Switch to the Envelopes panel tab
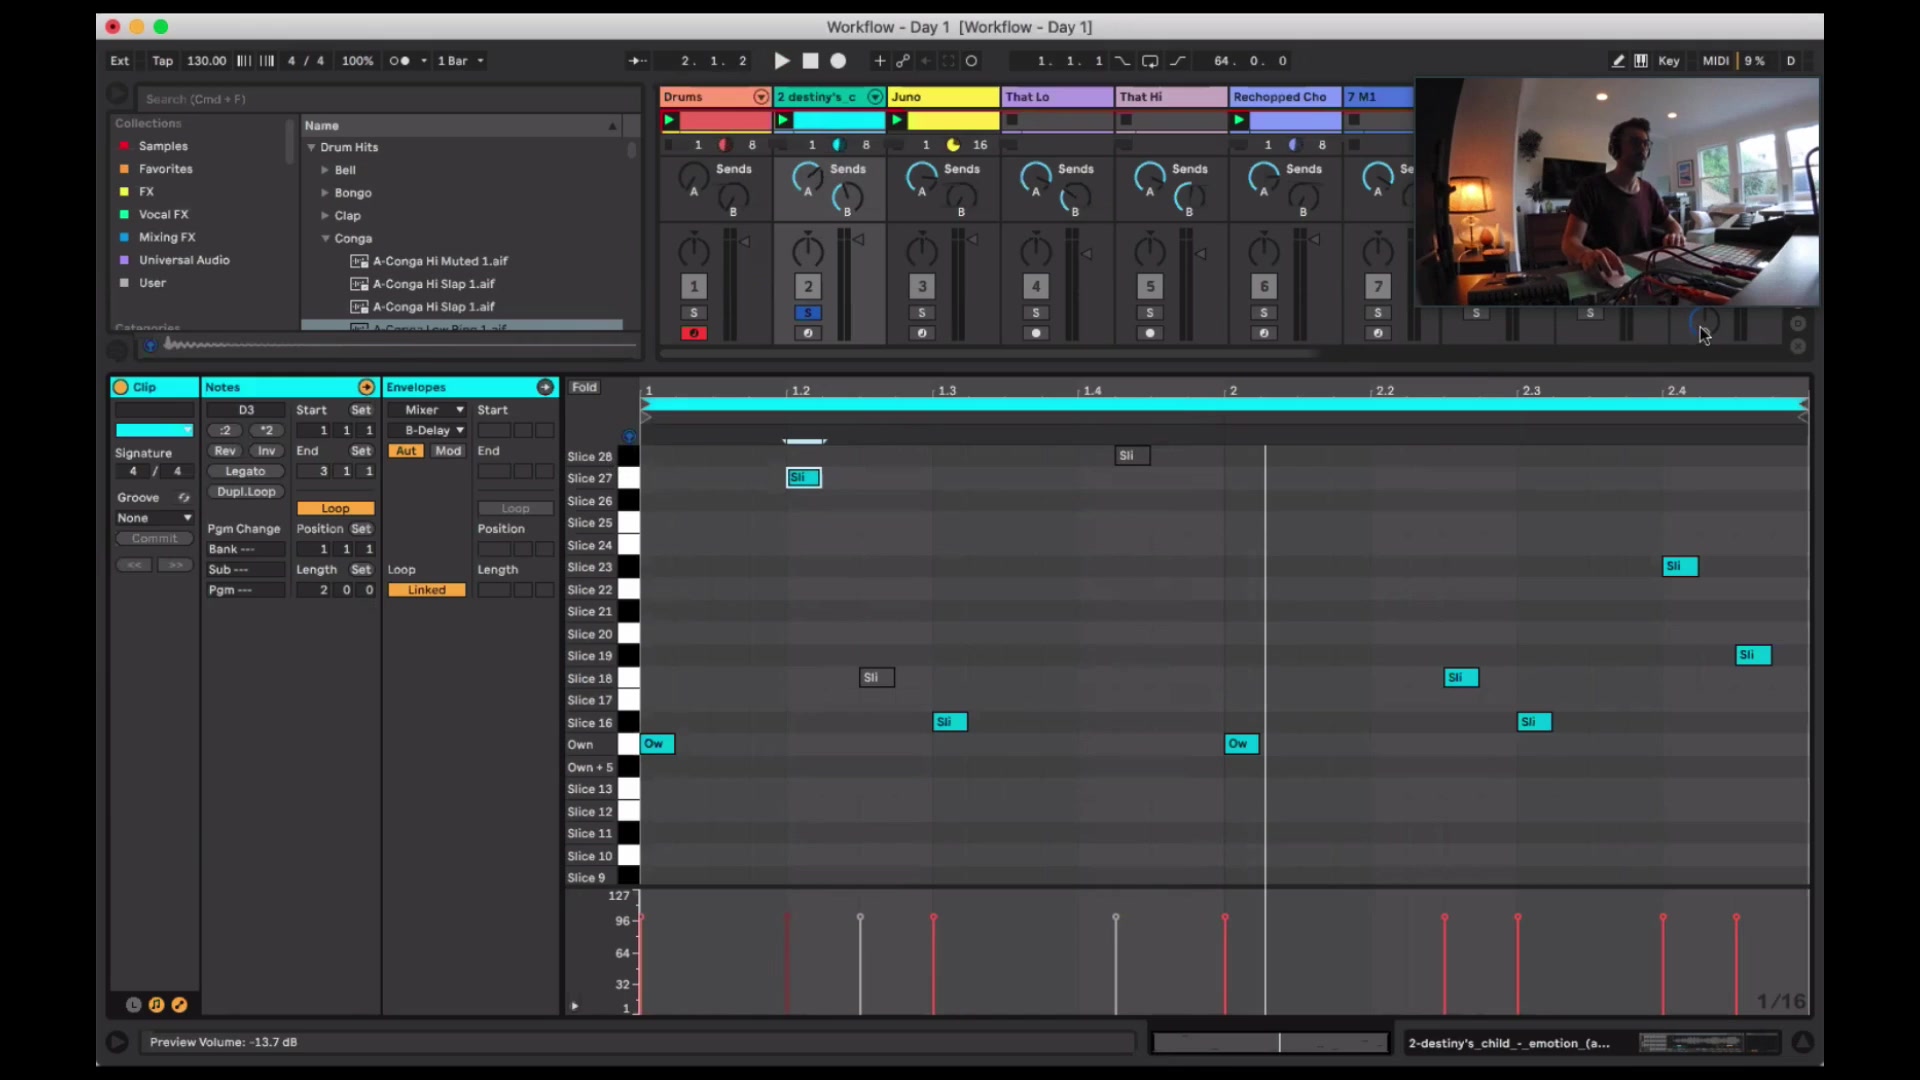 417,387
